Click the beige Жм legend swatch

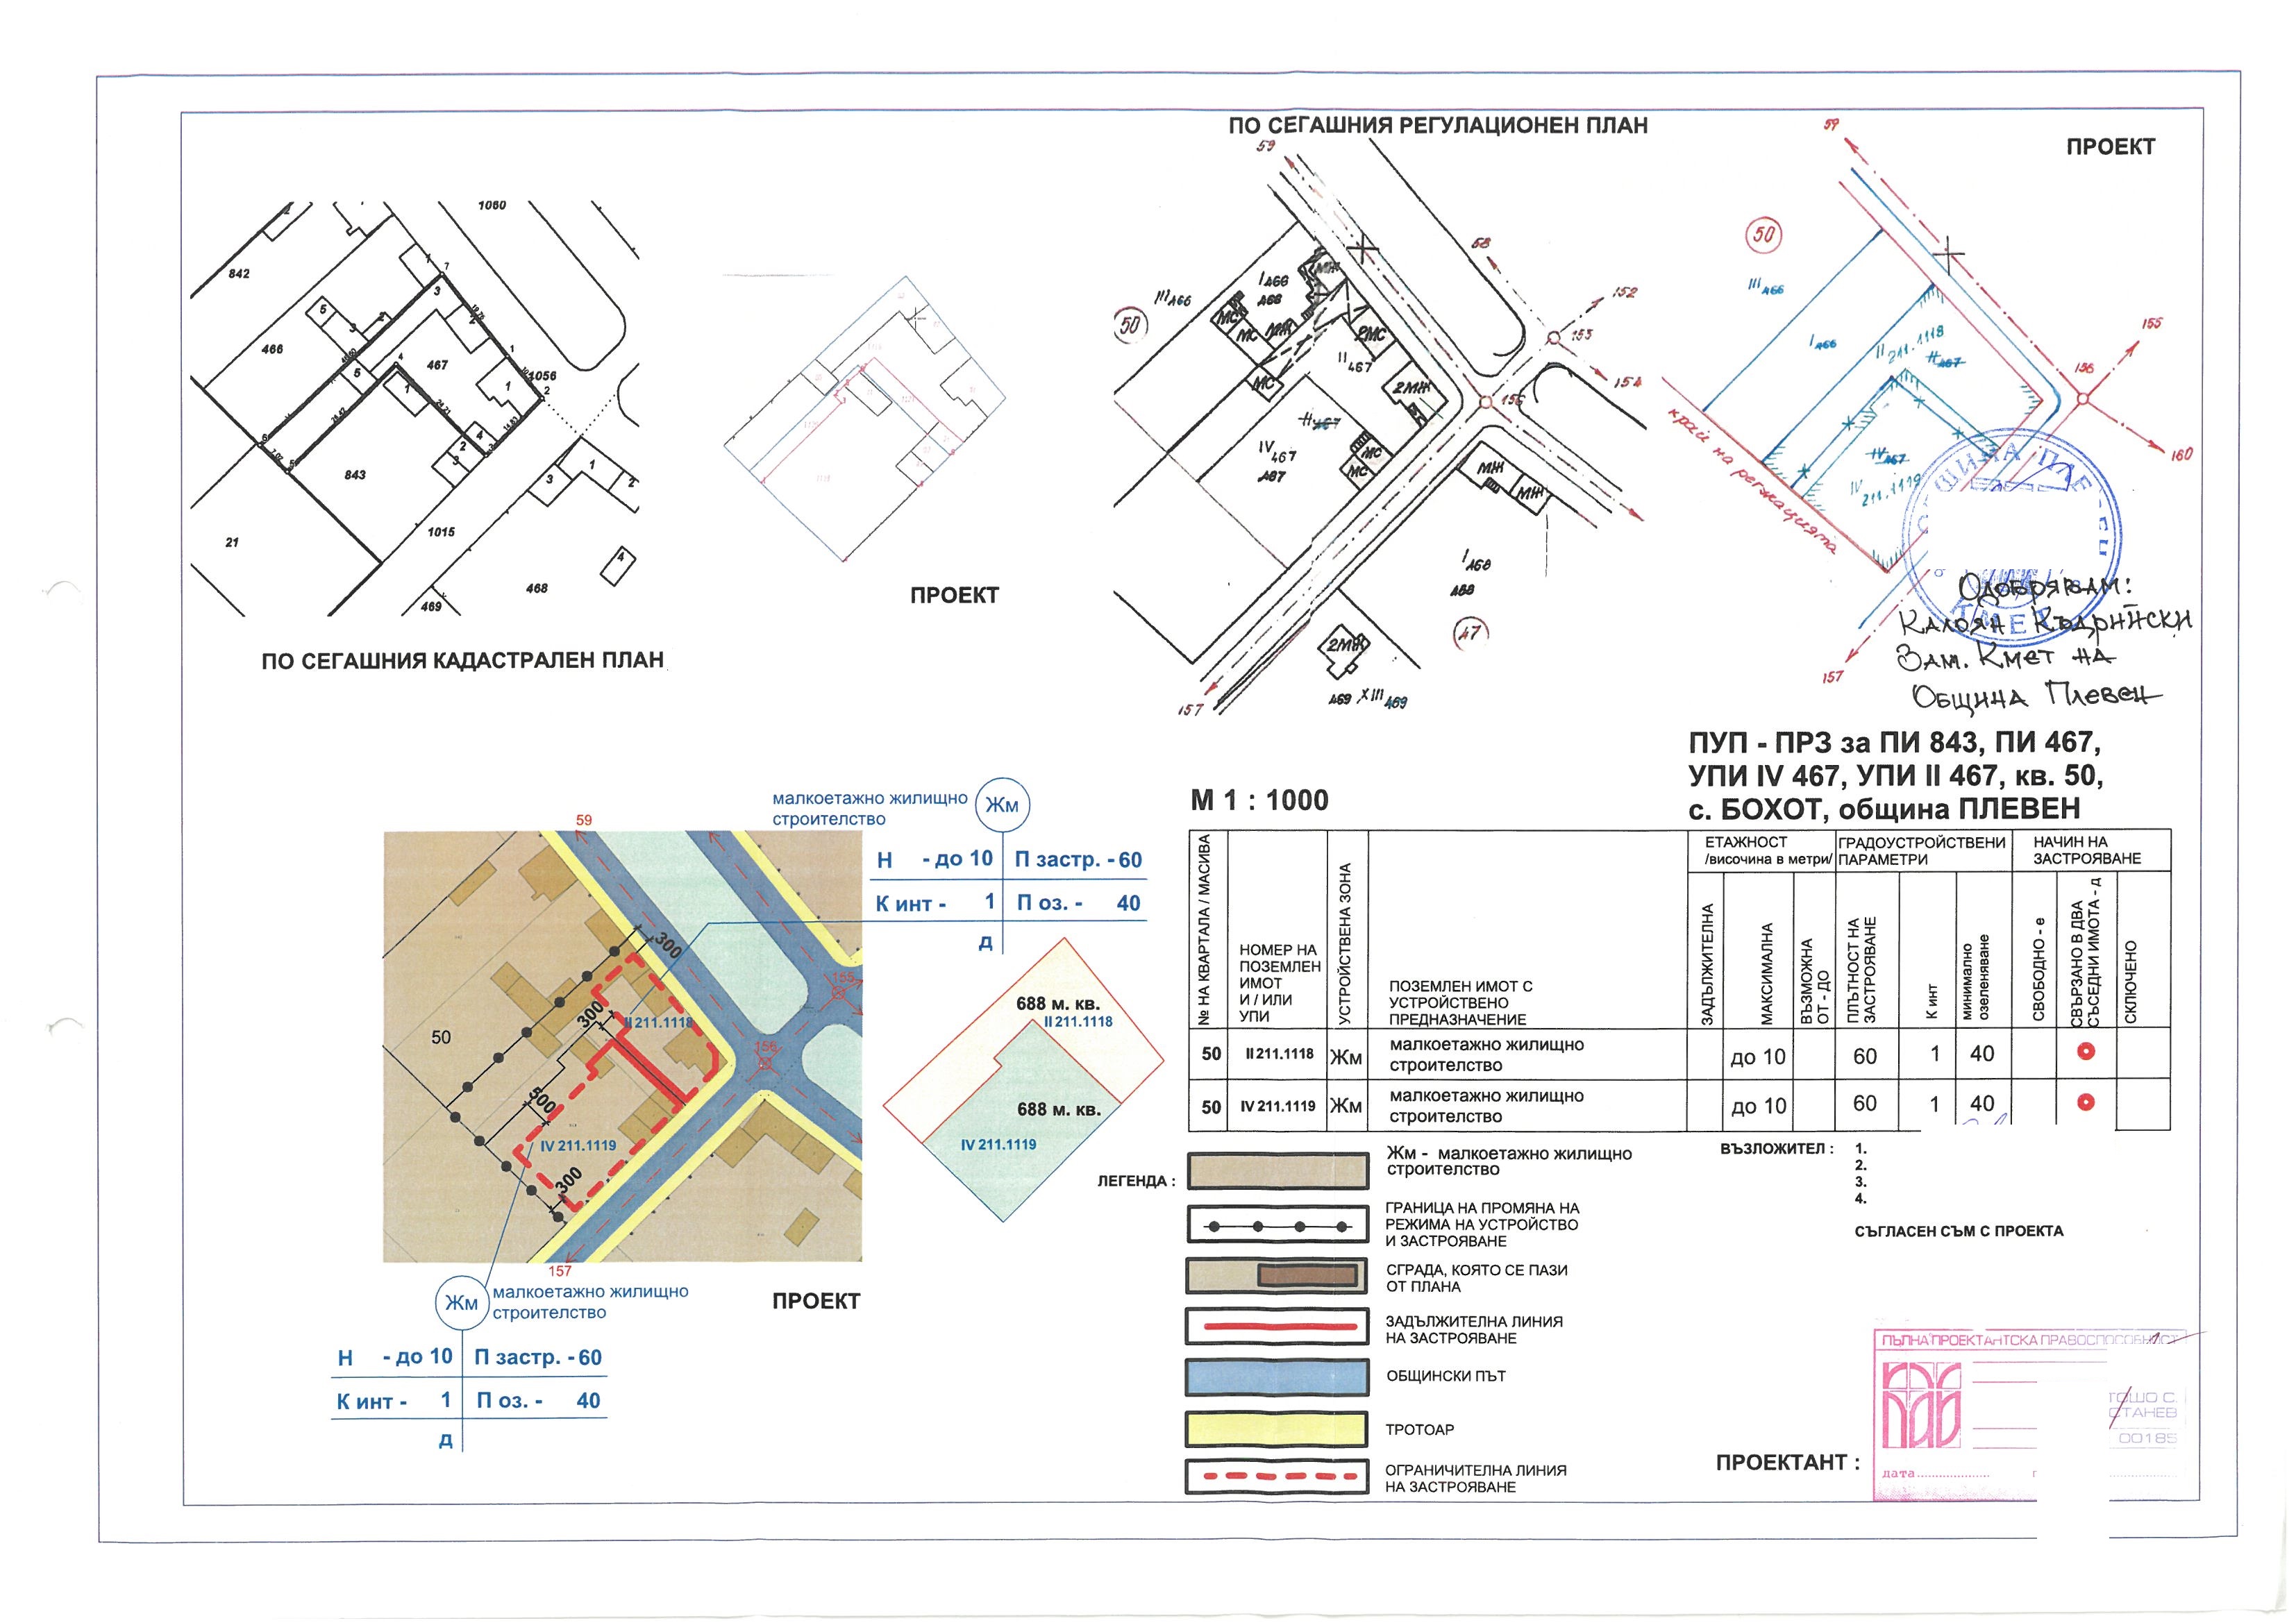pos(1277,1170)
